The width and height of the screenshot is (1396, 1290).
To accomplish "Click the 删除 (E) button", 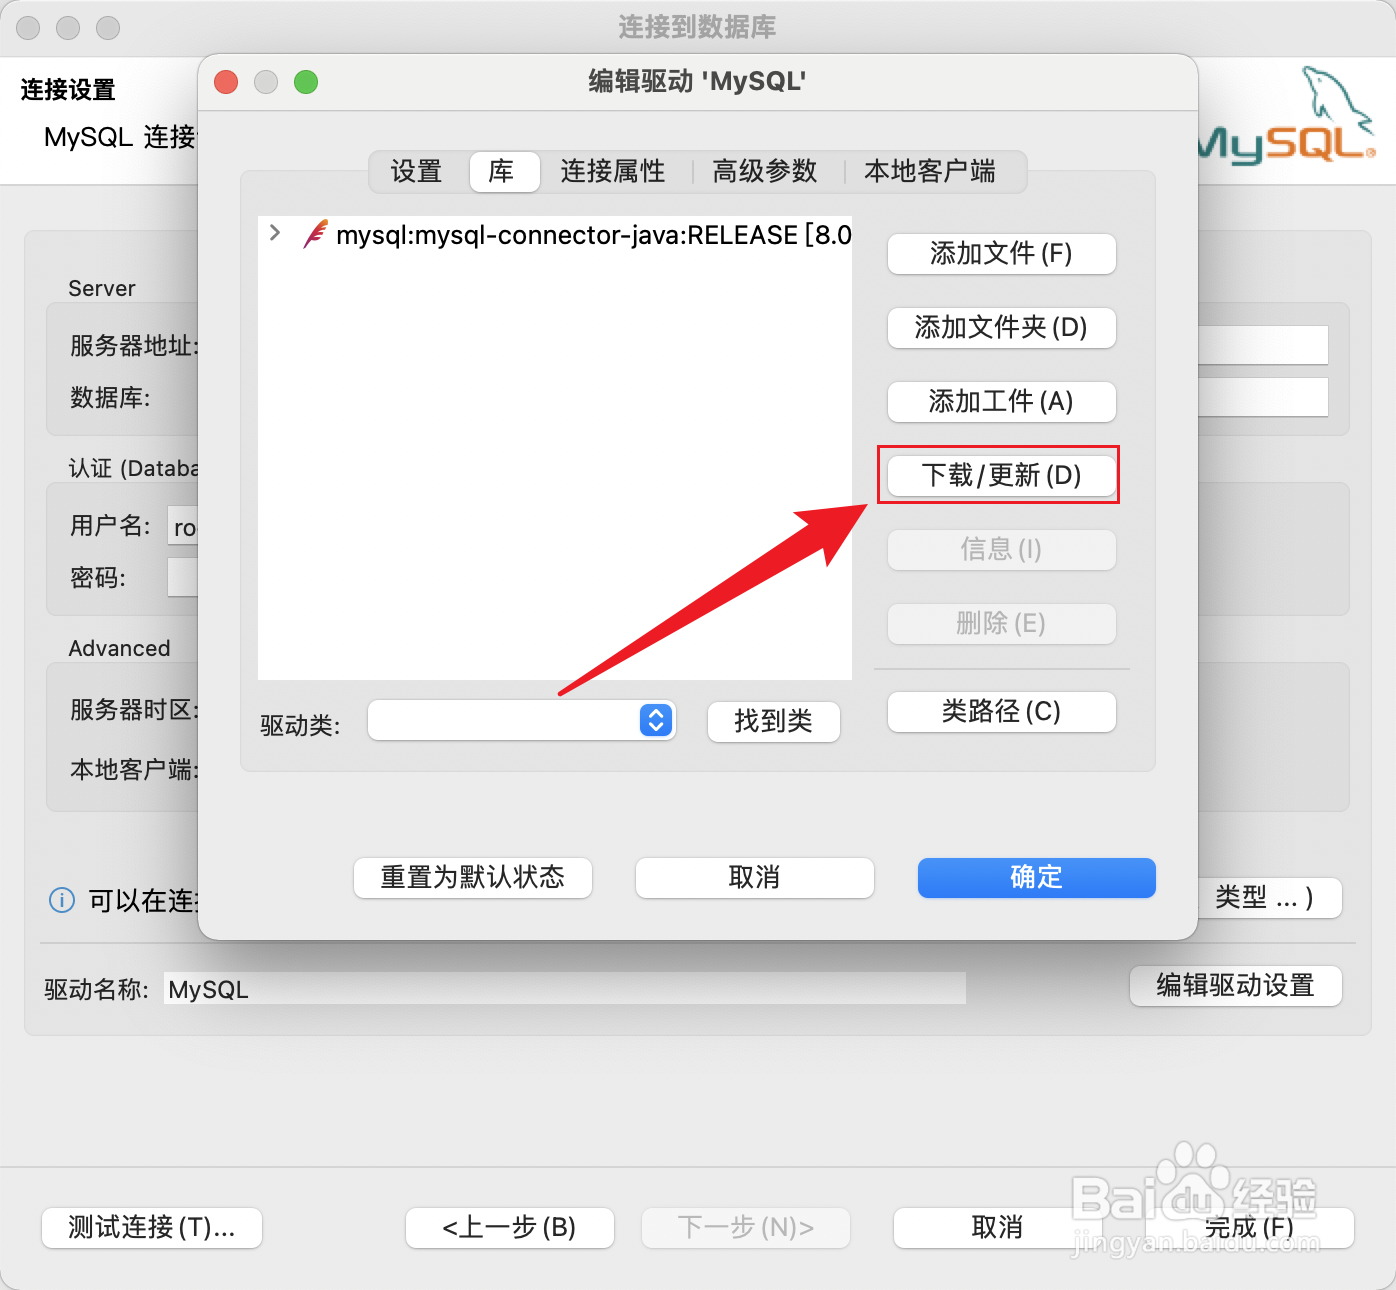I will tap(1001, 624).
